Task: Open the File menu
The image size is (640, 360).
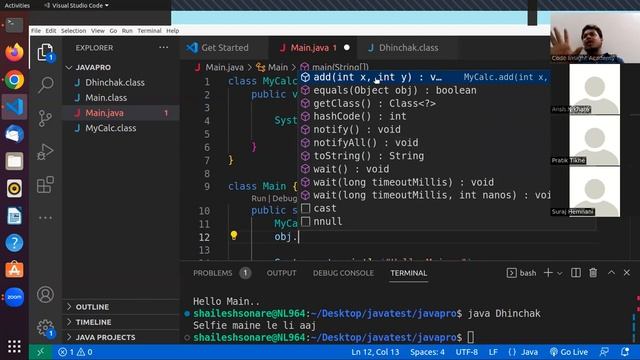Action: (36, 31)
